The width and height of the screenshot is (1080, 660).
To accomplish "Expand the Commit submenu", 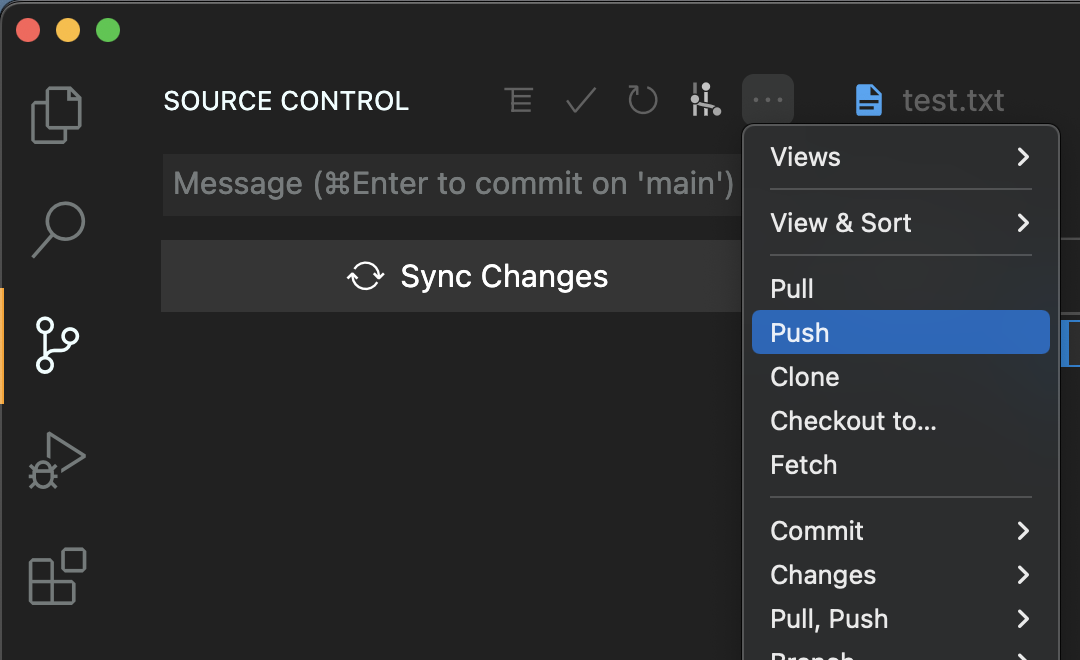I will (x=900, y=531).
